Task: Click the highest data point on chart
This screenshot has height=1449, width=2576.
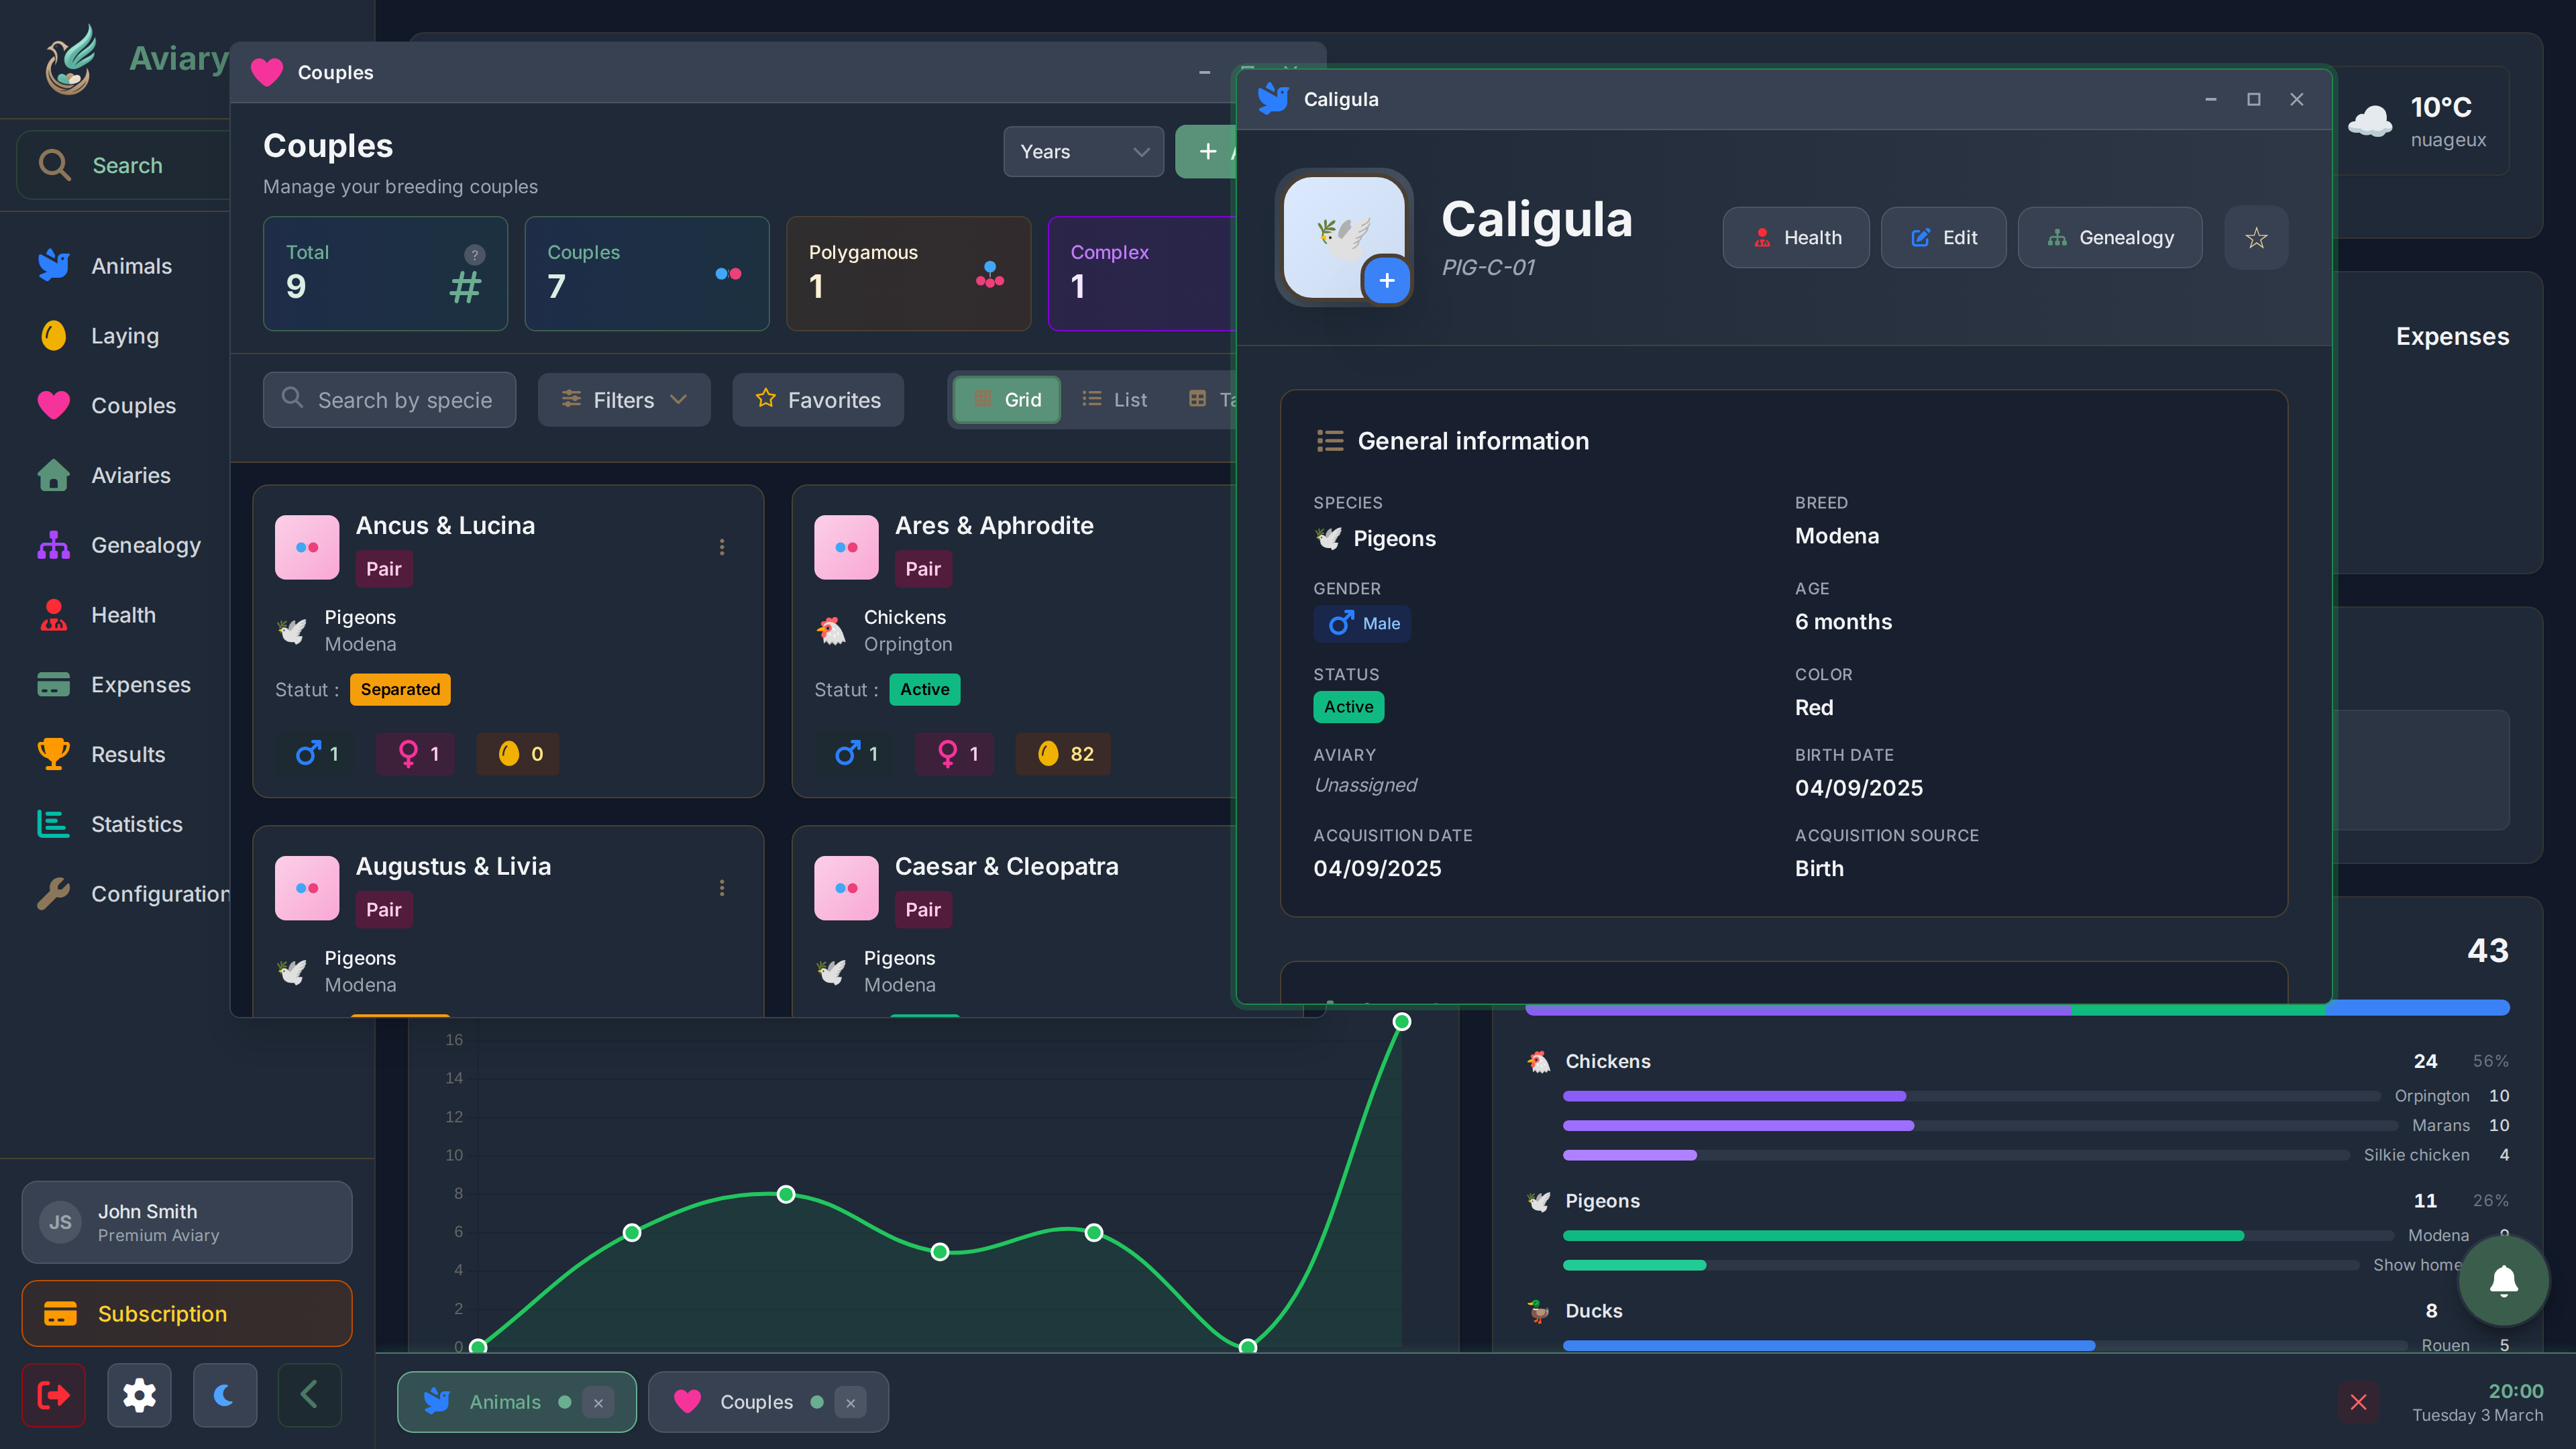Action: (1401, 1022)
